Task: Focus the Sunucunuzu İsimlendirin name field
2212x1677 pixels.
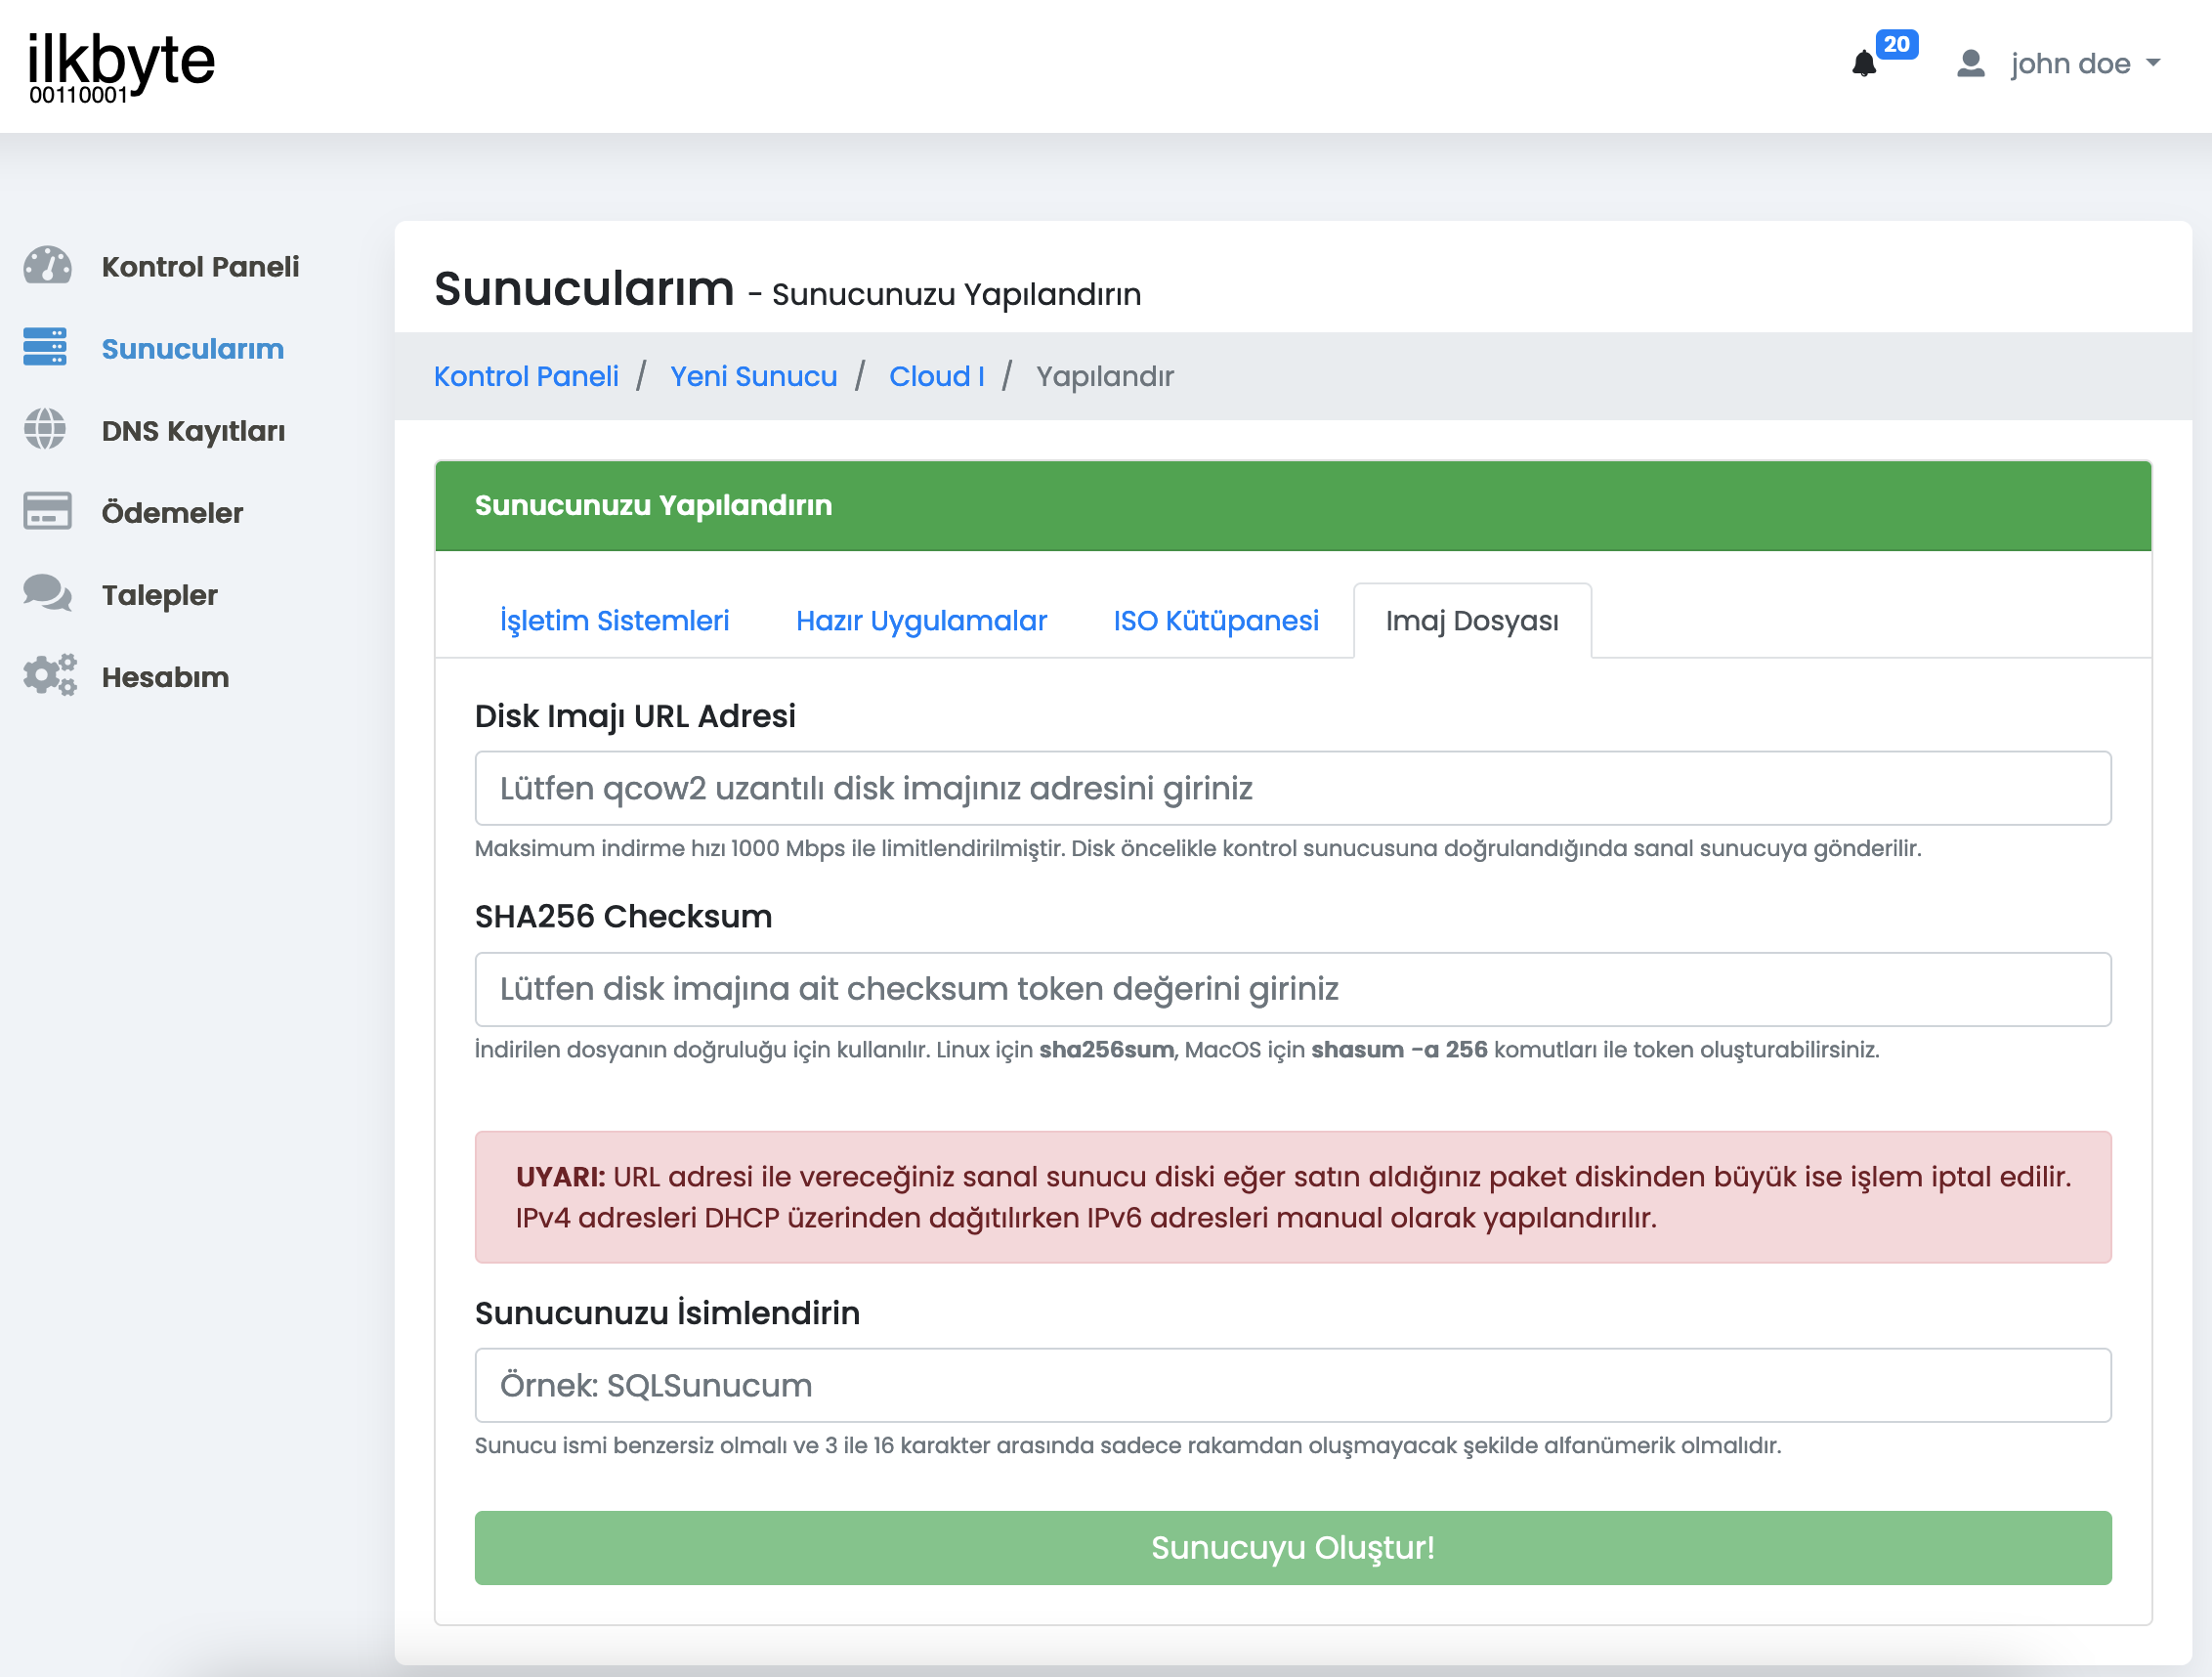Action: tap(1292, 1385)
